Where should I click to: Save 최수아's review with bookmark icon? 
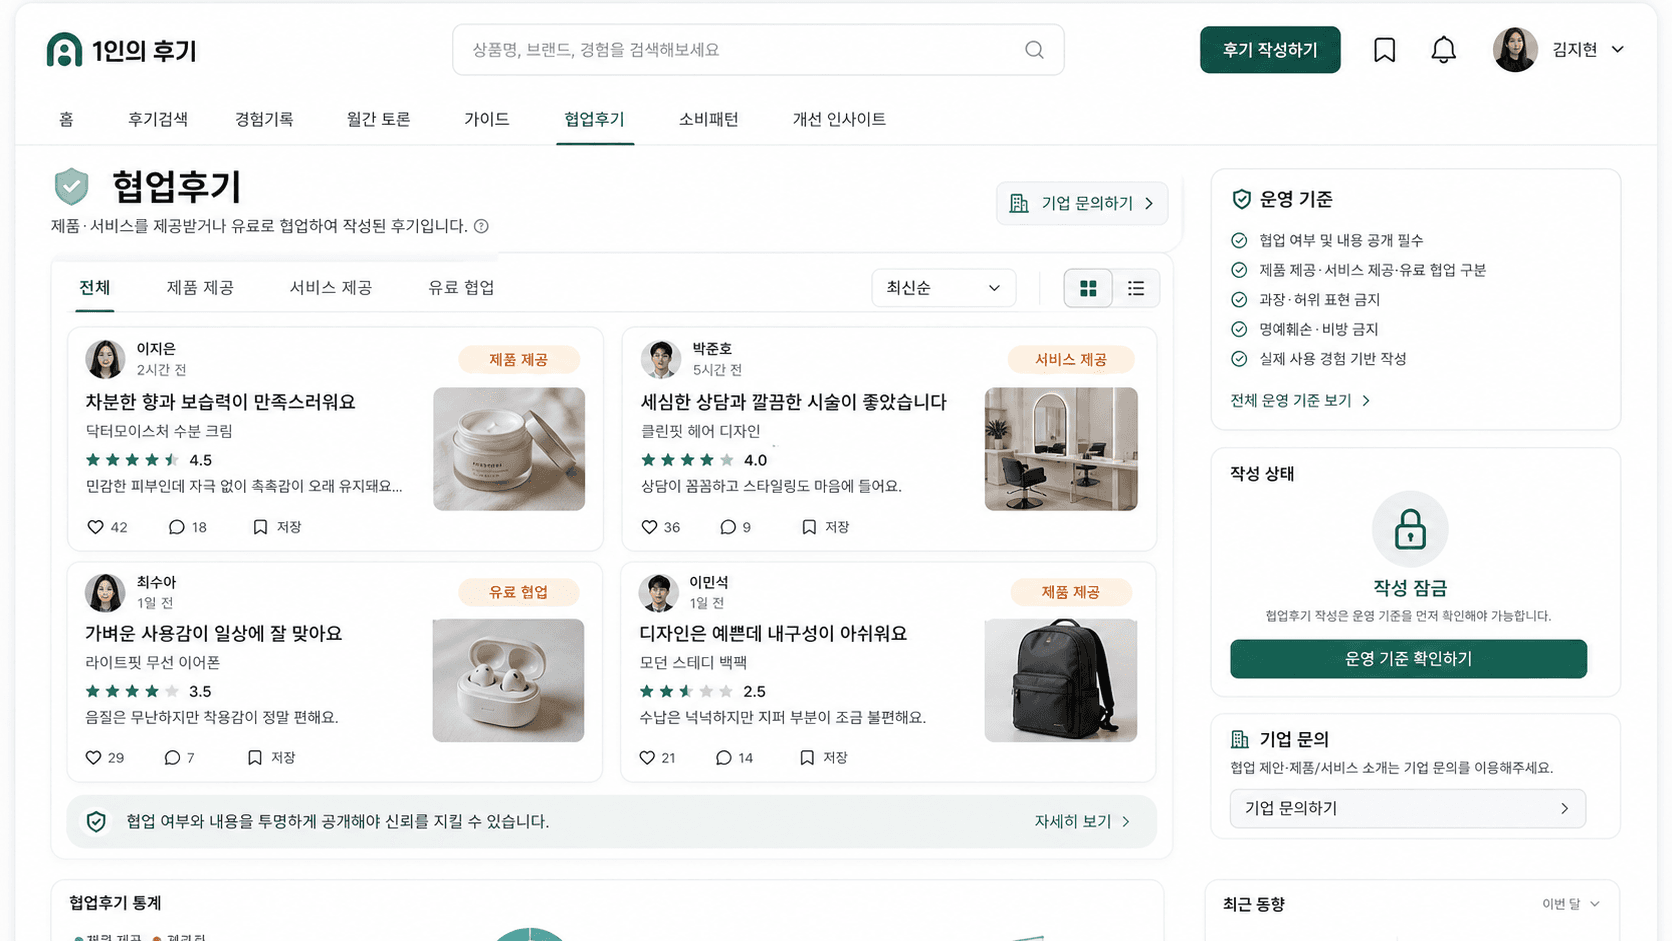255,758
